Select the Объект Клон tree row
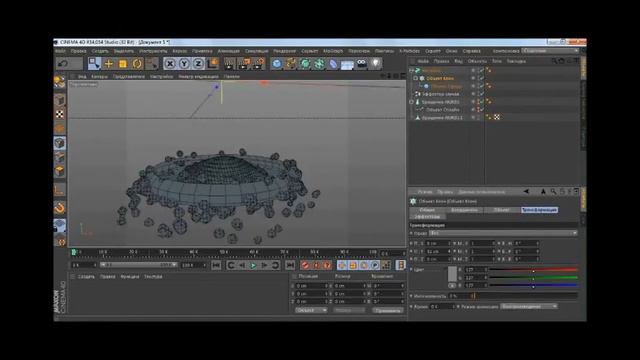 (440, 78)
